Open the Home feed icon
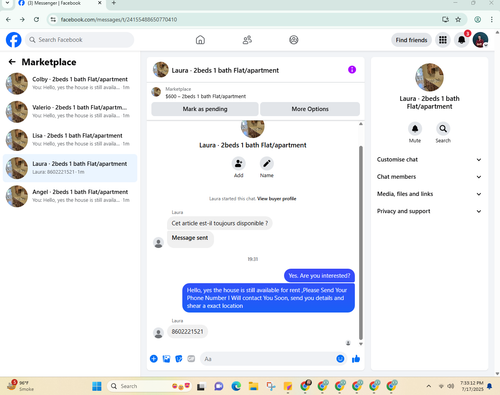 pos(200,40)
